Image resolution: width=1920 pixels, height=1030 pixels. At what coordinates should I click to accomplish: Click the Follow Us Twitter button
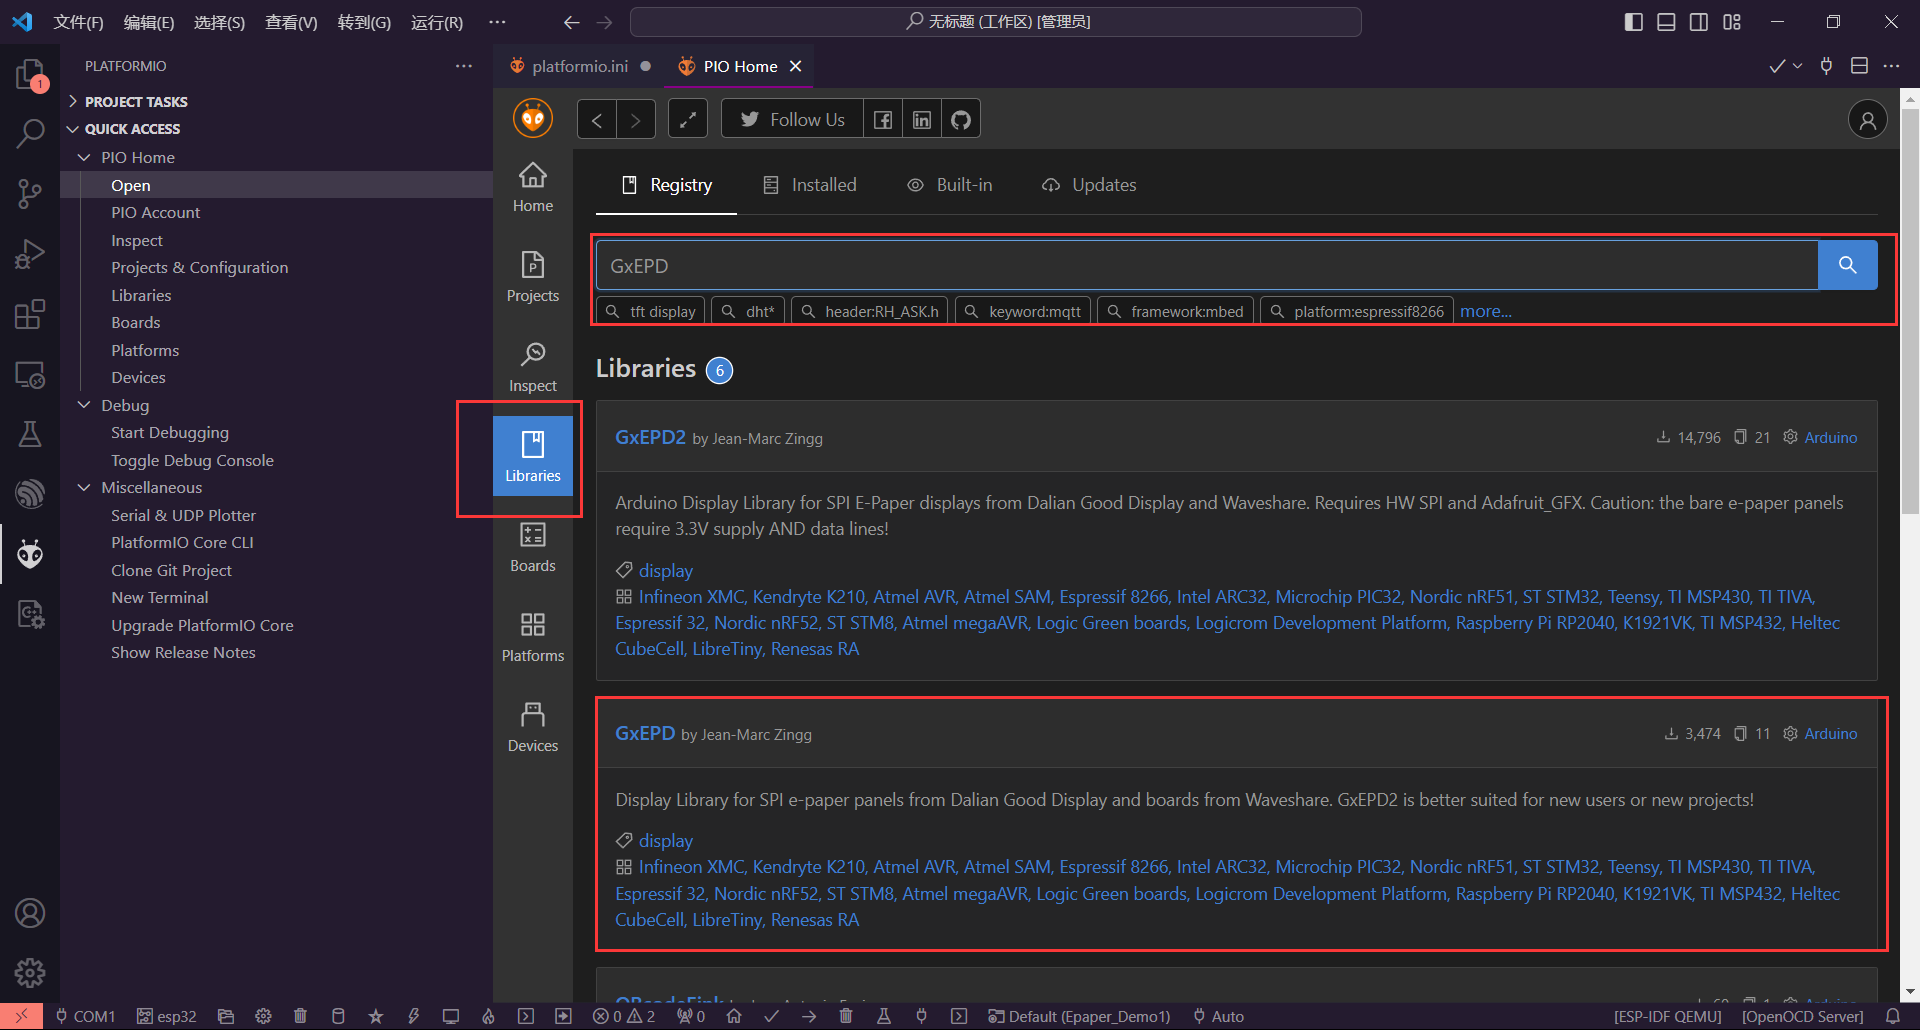tap(792, 120)
